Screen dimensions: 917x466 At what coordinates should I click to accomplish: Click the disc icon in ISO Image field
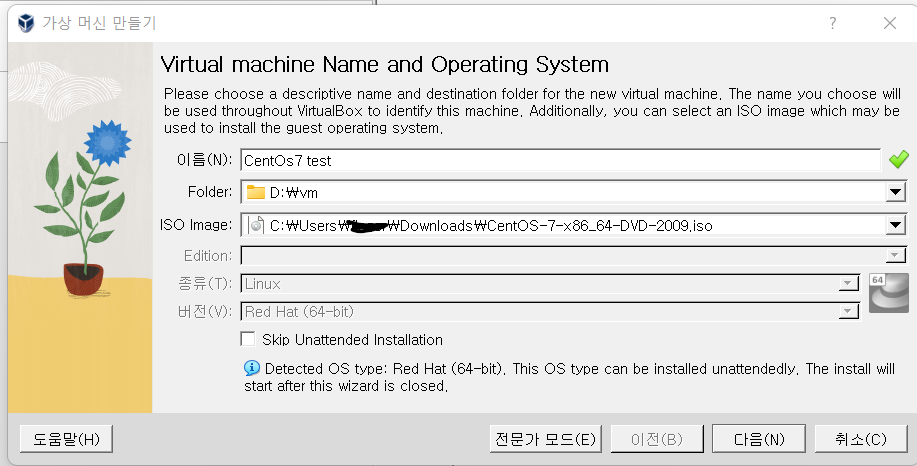(x=256, y=225)
